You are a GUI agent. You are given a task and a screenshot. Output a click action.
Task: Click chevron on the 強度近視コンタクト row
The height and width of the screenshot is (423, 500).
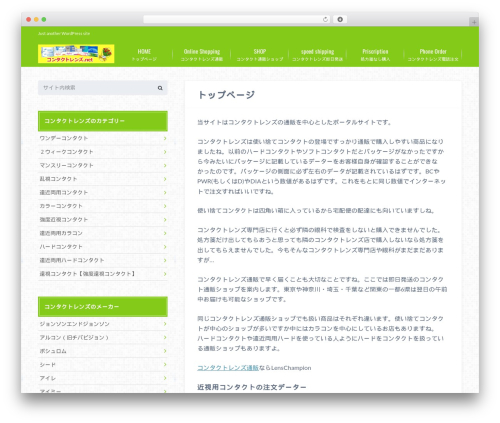click(165, 220)
